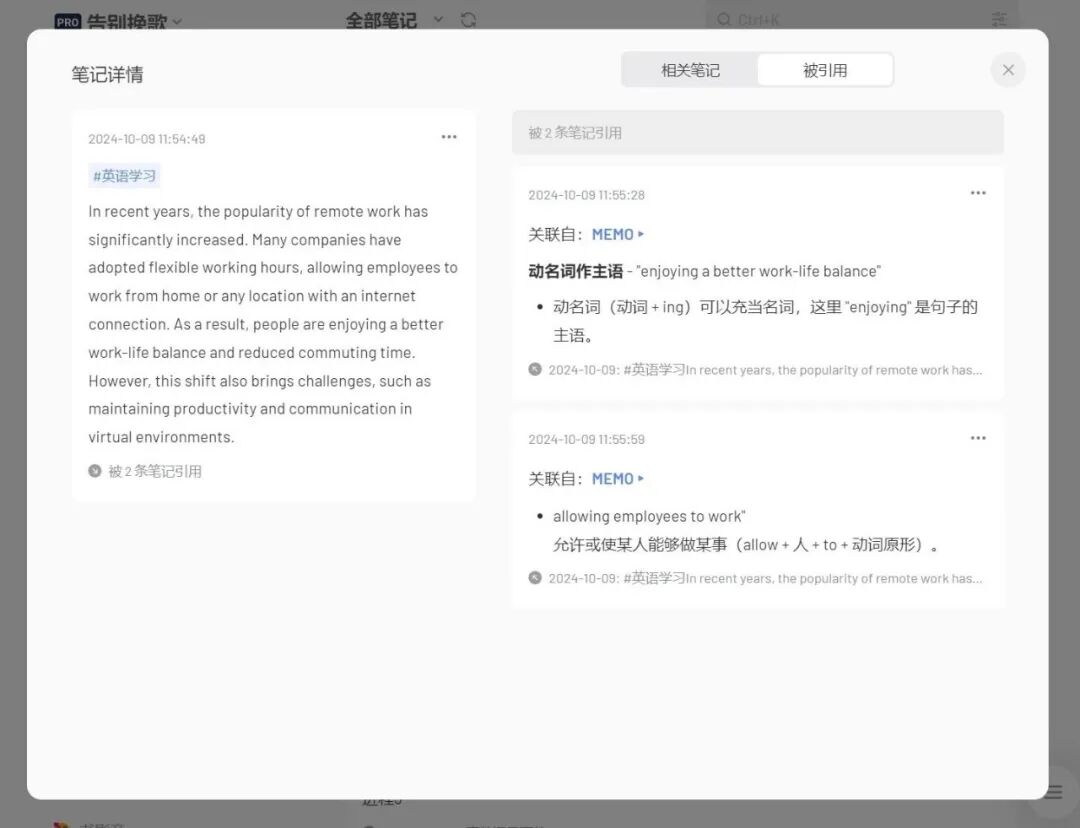Close the note details dialog
The image size is (1080, 828).
click(1008, 70)
